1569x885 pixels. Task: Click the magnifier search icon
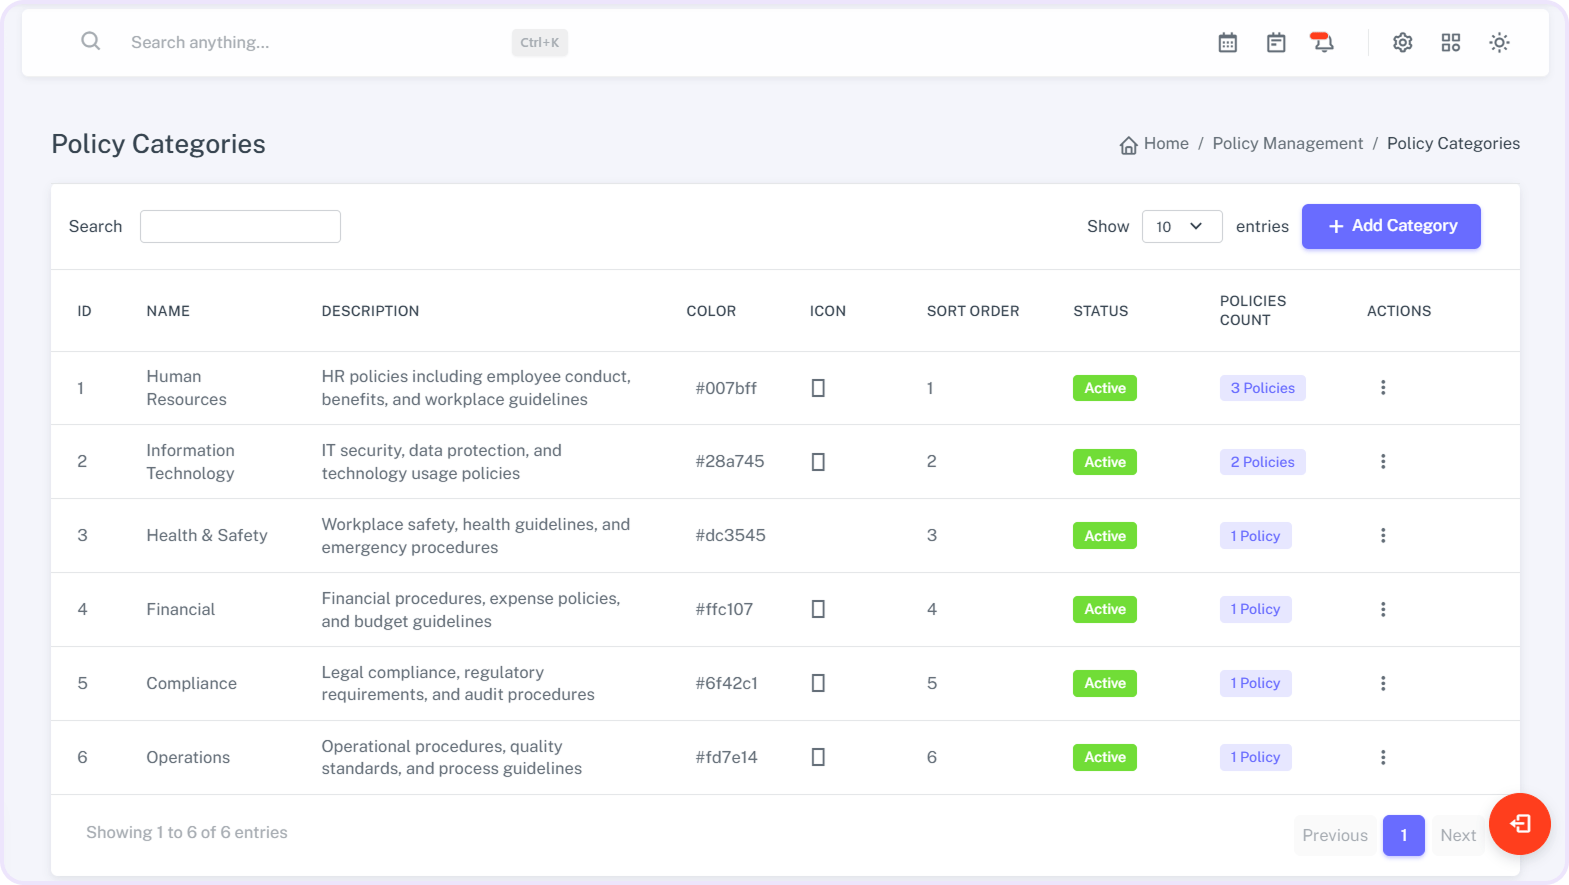click(x=91, y=42)
